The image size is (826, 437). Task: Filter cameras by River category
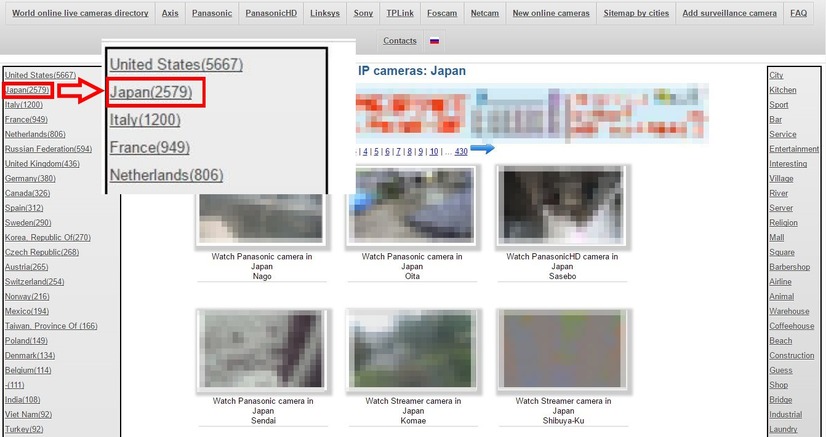[x=779, y=193]
